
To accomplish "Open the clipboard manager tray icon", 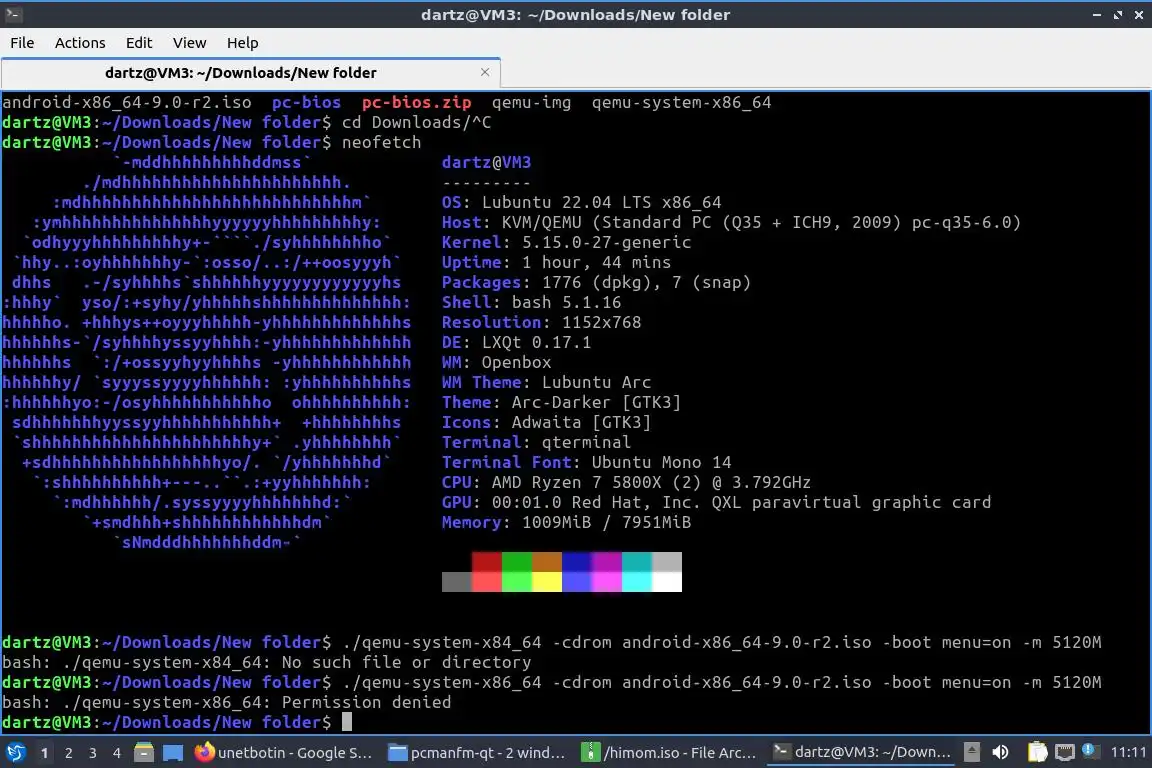I will point(1037,752).
